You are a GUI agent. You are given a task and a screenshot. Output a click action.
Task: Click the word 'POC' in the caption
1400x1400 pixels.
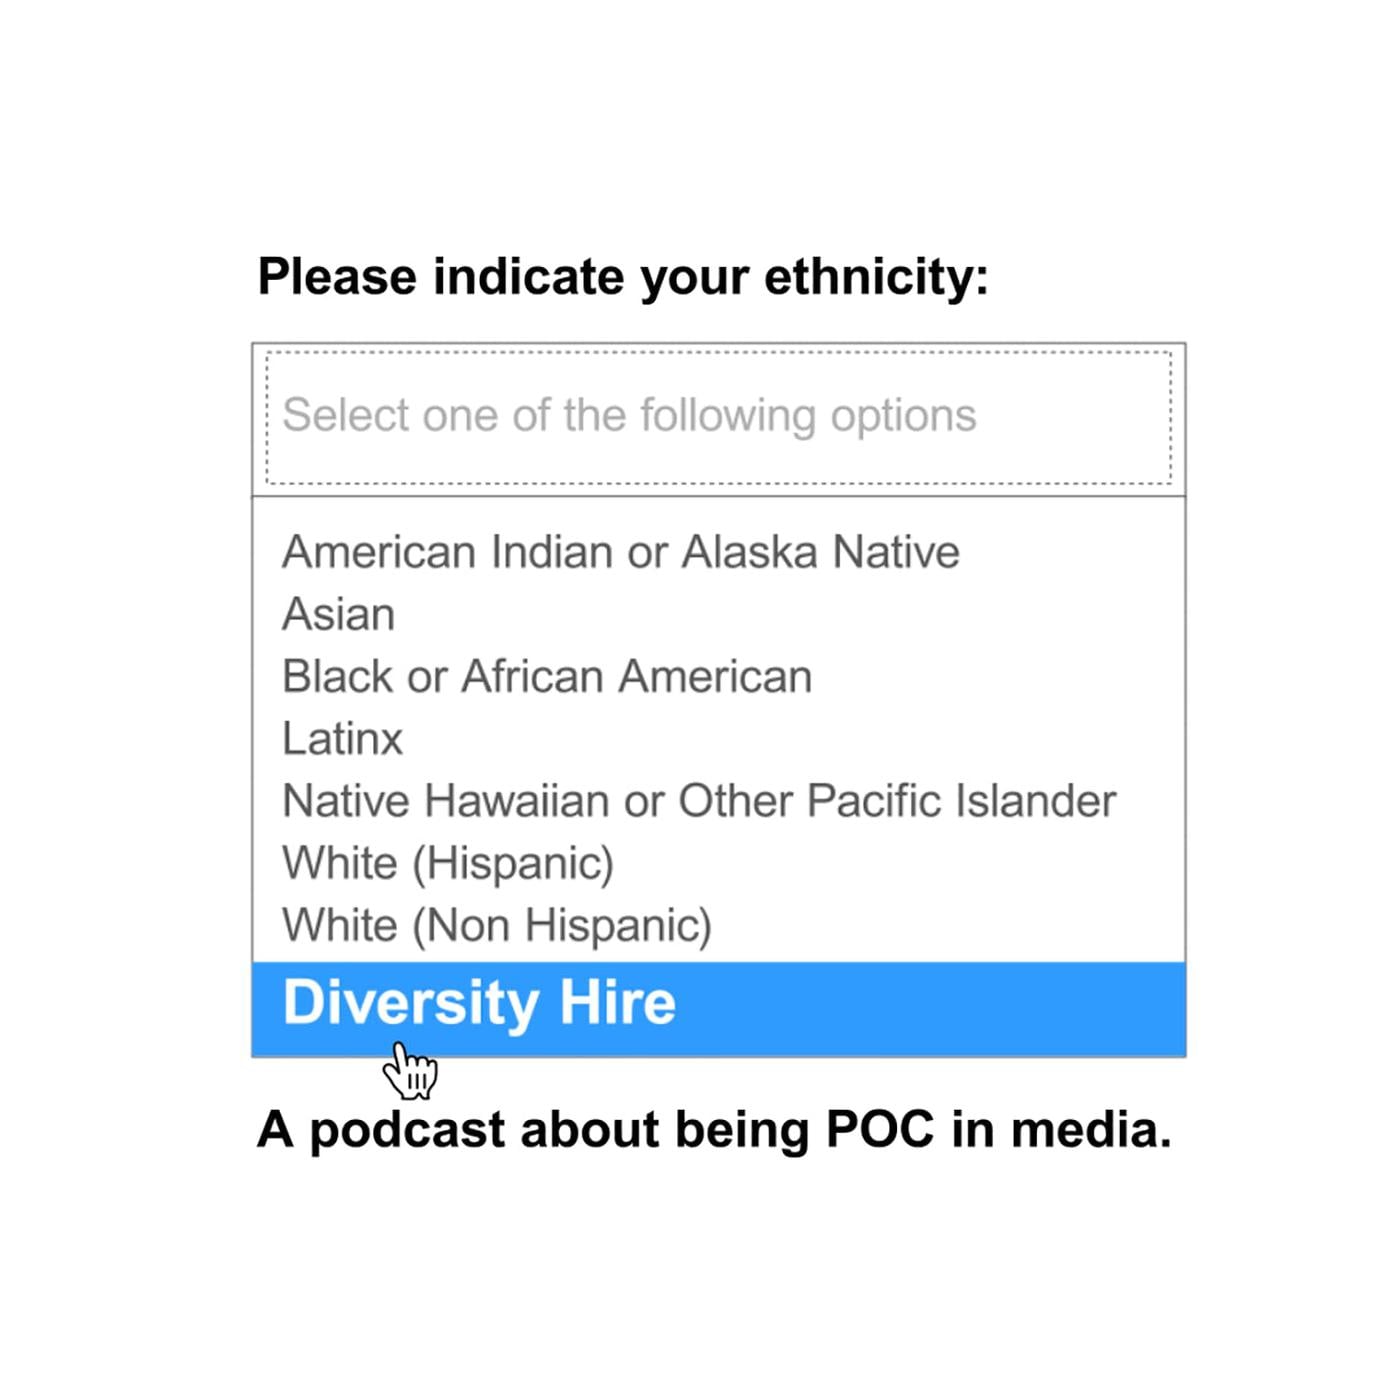pyautogui.click(x=880, y=1130)
